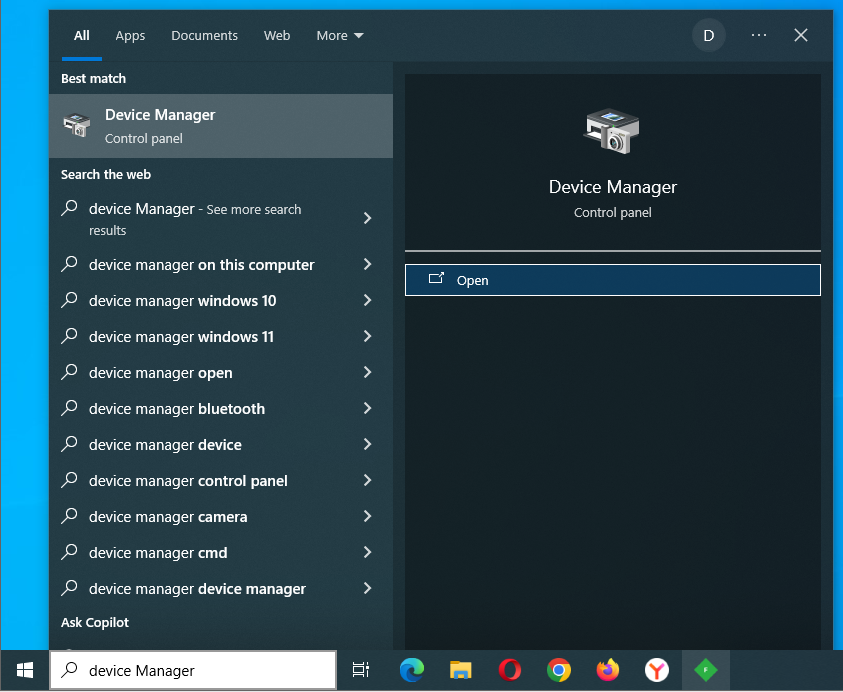Click search icon beside 'control panel' suggestion
This screenshot has height=692, width=843.
69,480
